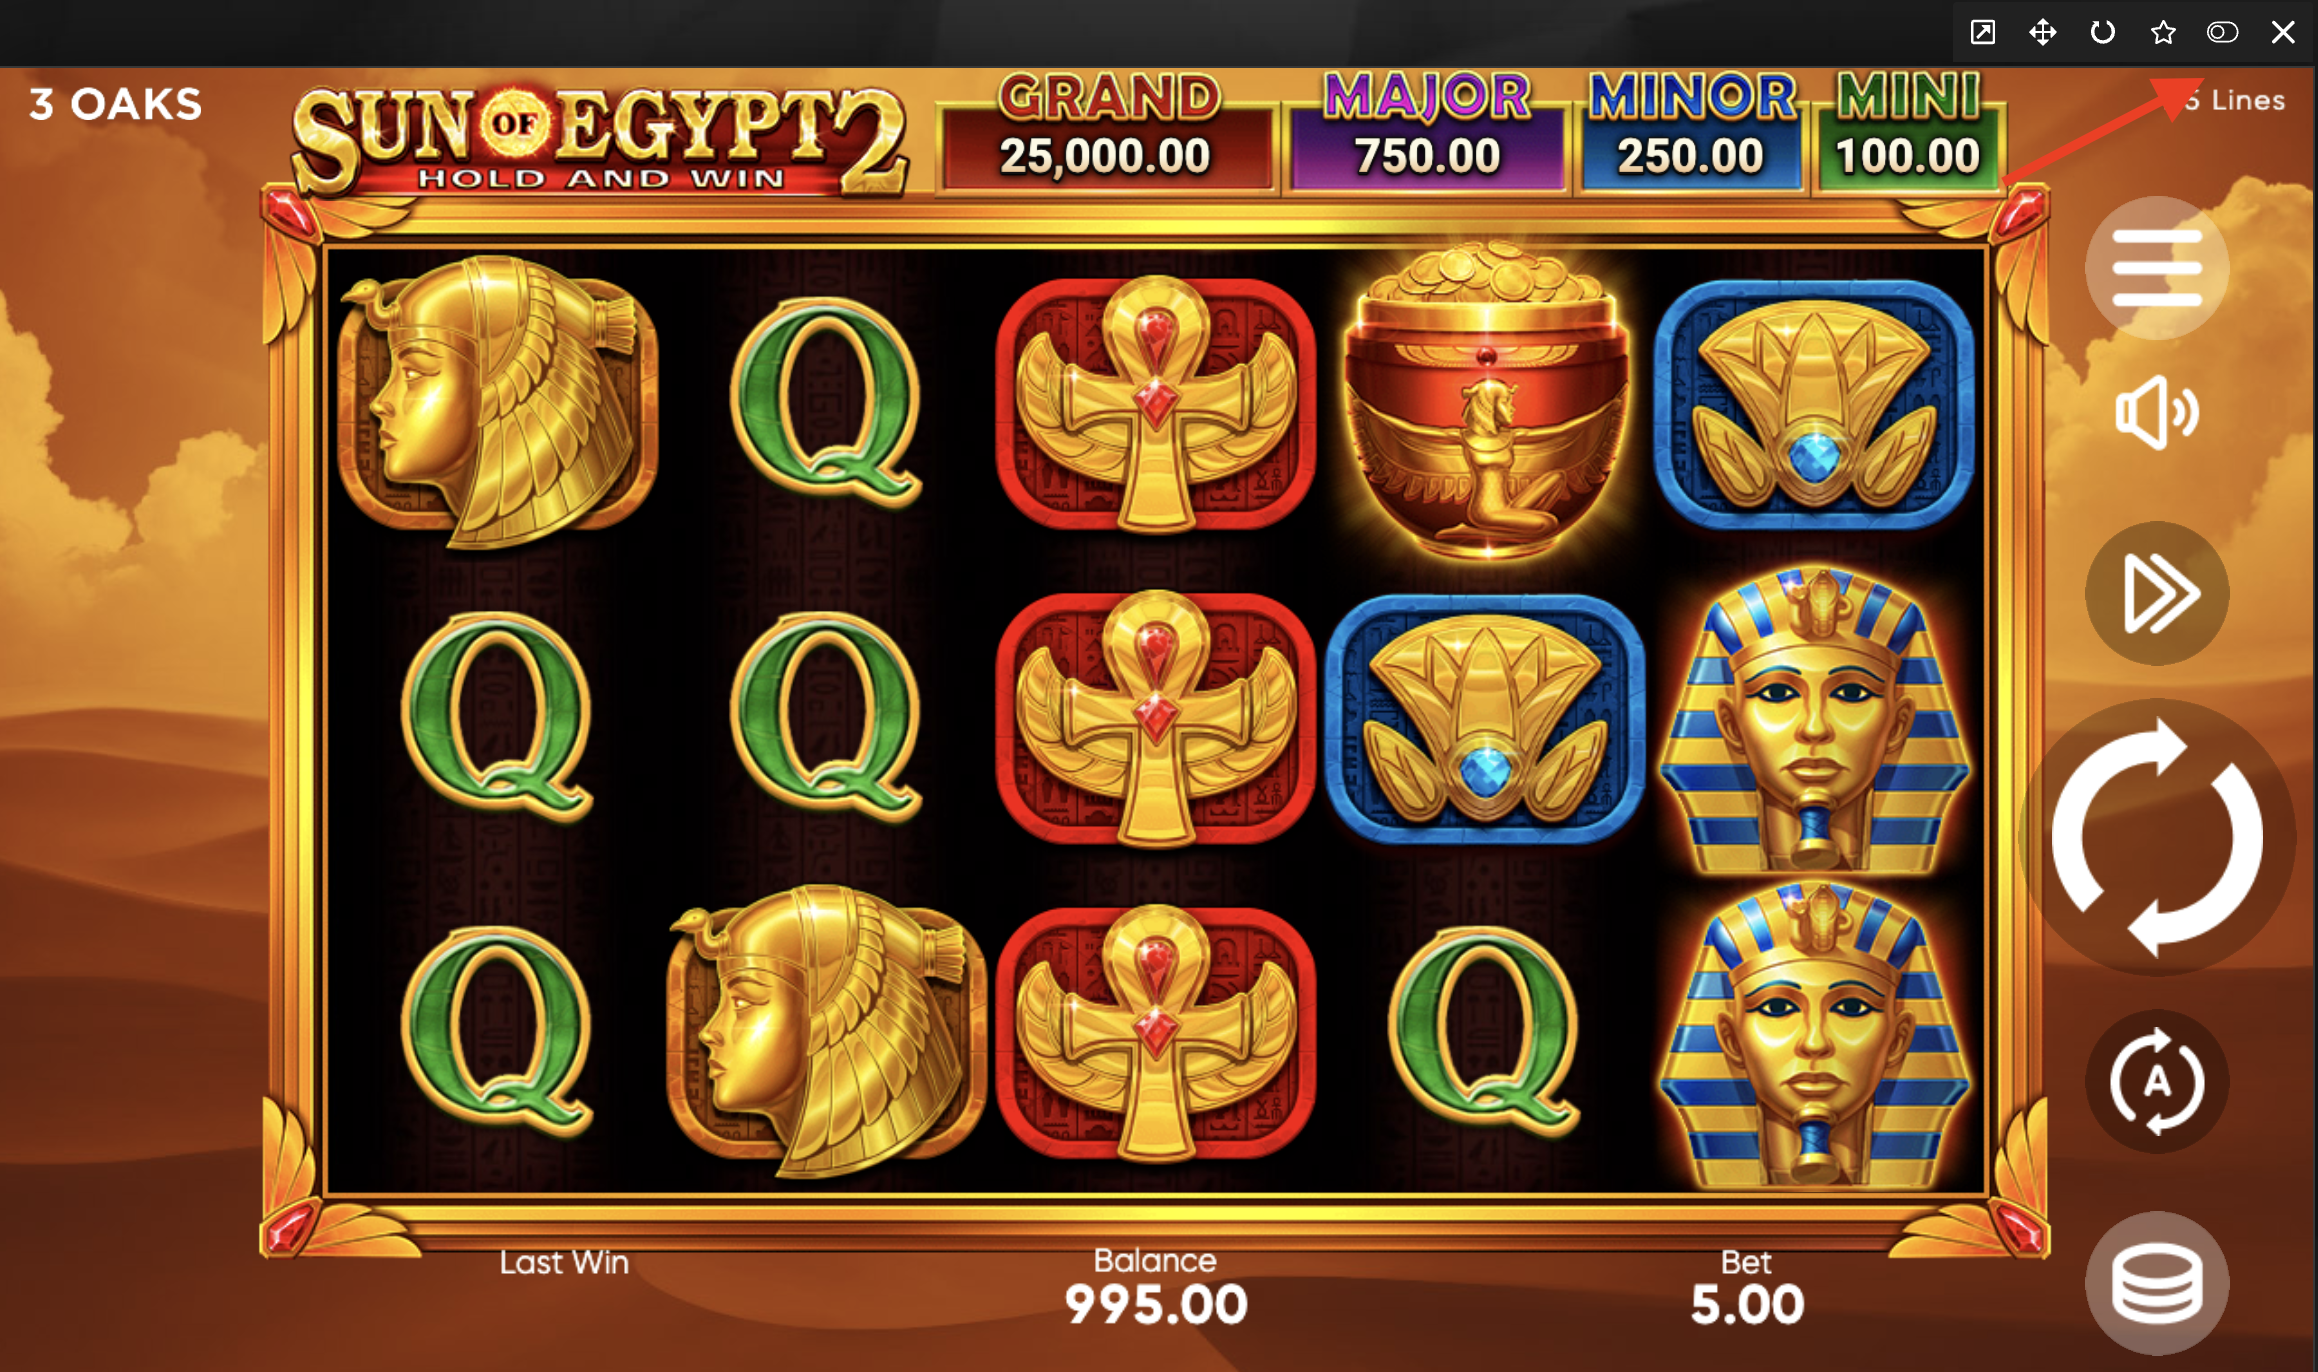2318x1372 pixels.
Task: Mute the game sound
Action: (2156, 412)
